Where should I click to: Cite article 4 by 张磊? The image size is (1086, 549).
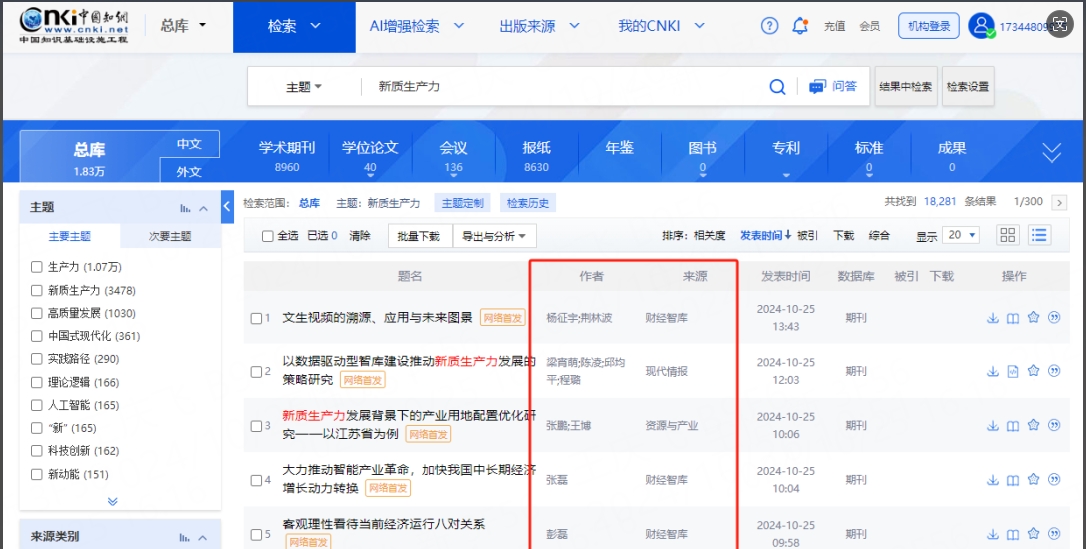click(1054, 479)
